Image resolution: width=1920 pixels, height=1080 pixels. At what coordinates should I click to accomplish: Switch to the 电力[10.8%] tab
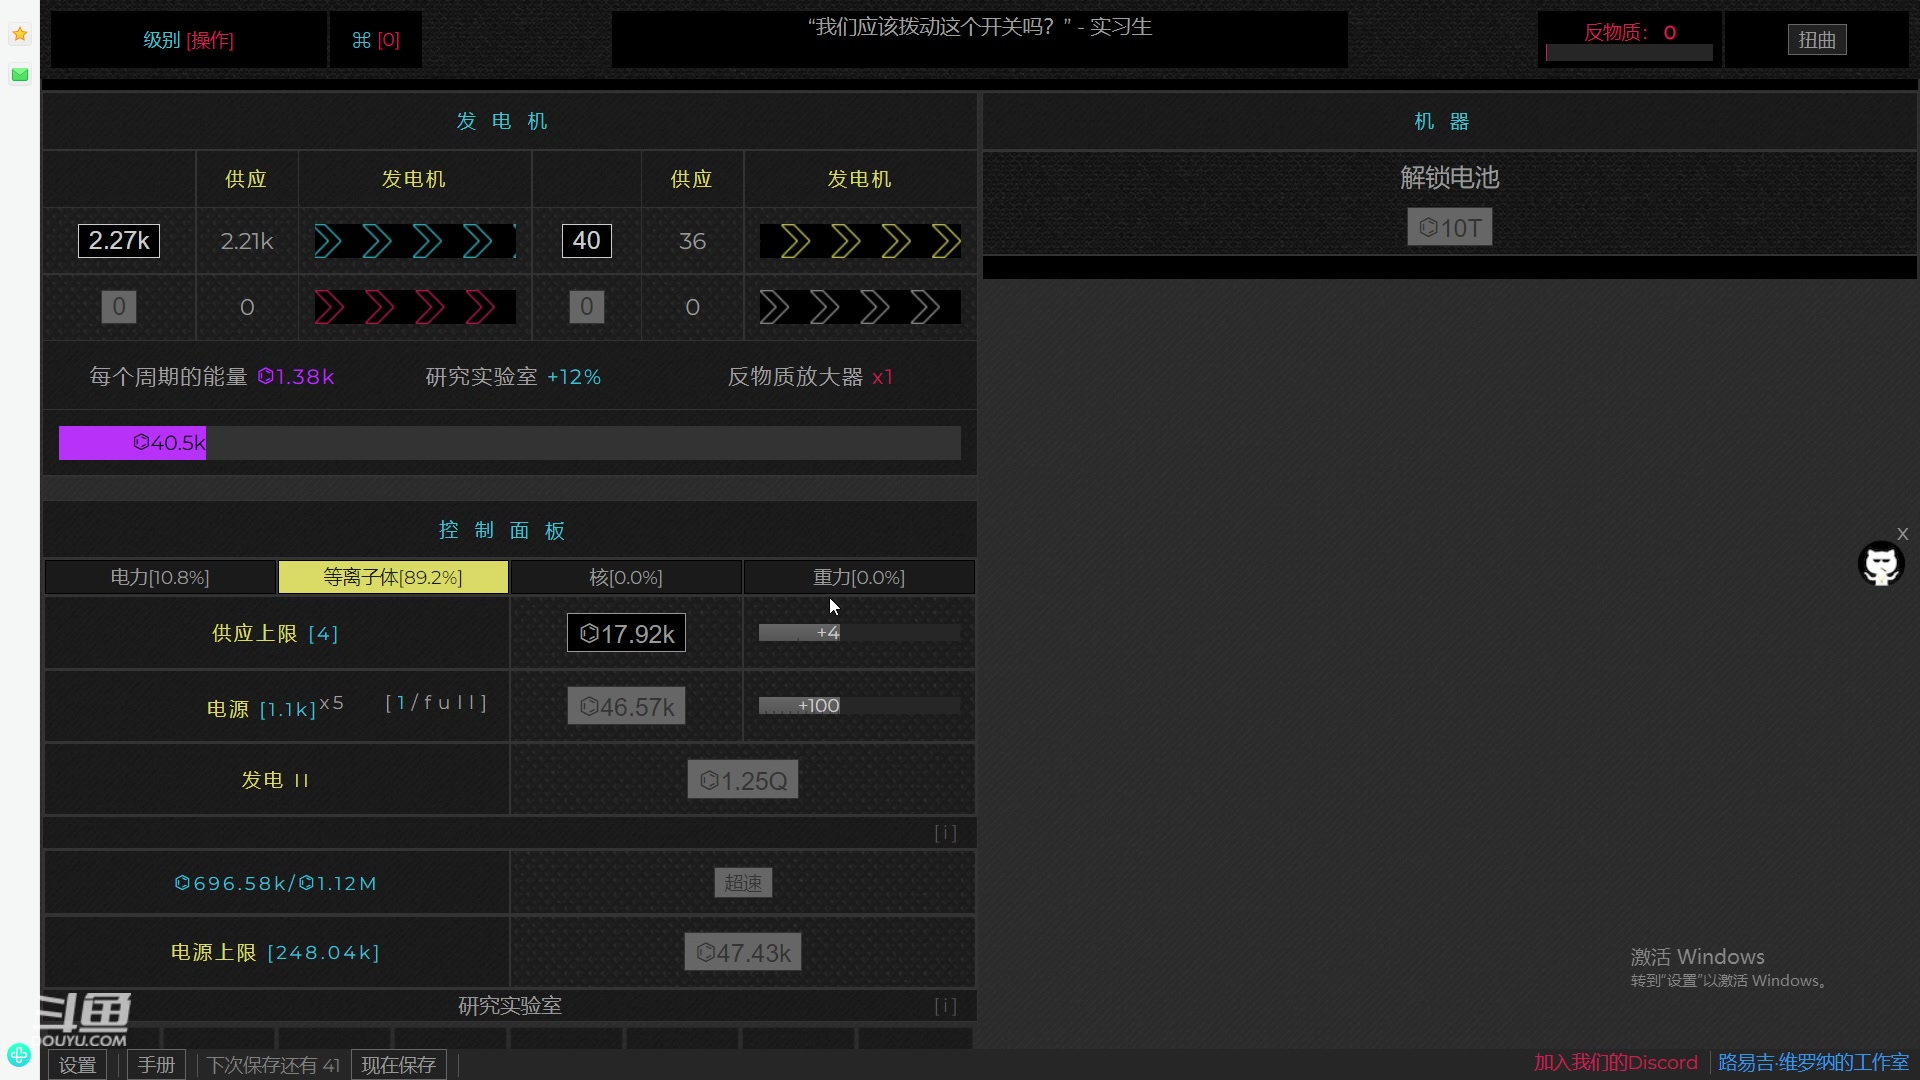[x=160, y=577]
